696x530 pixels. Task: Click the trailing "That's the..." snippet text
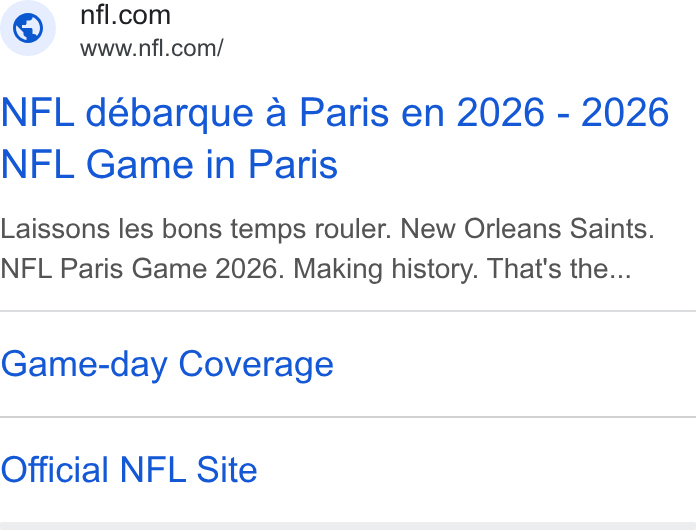[559, 269]
